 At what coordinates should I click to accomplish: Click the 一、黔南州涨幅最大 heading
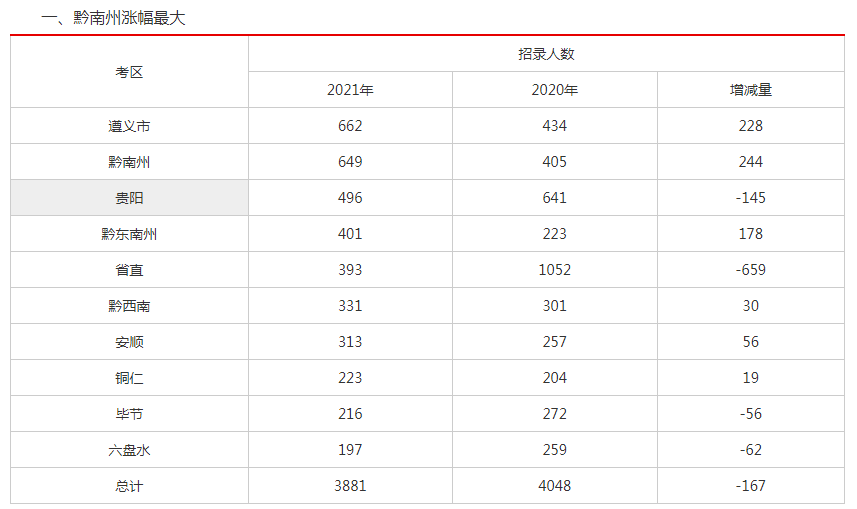point(113,18)
